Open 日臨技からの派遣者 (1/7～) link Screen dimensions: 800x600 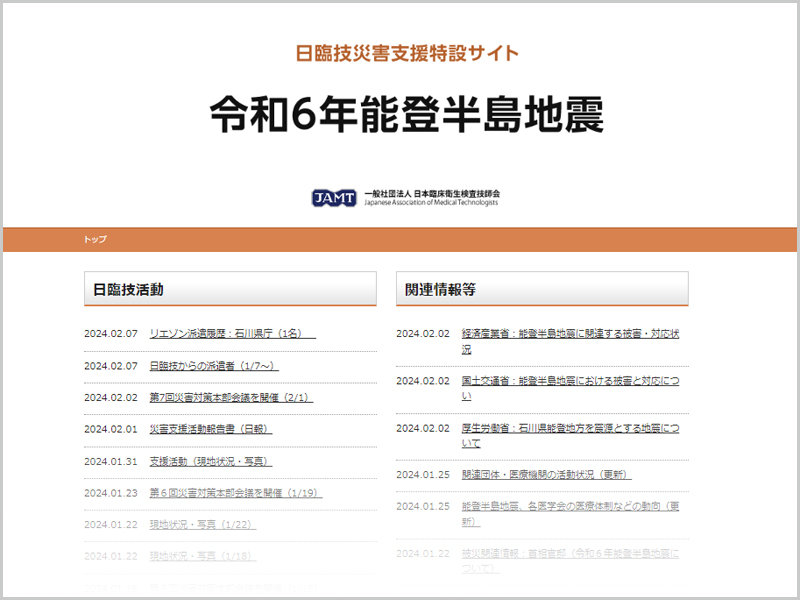(213, 366)
